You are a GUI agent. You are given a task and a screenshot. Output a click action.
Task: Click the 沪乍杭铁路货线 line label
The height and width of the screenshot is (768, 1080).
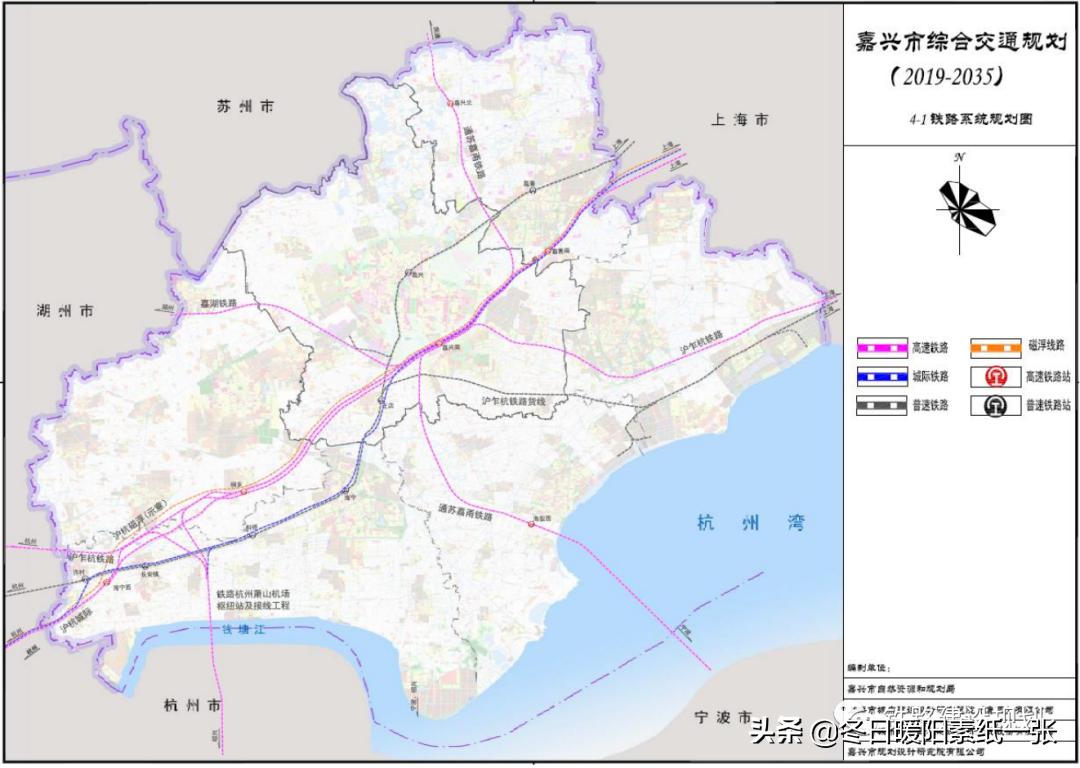514,401
